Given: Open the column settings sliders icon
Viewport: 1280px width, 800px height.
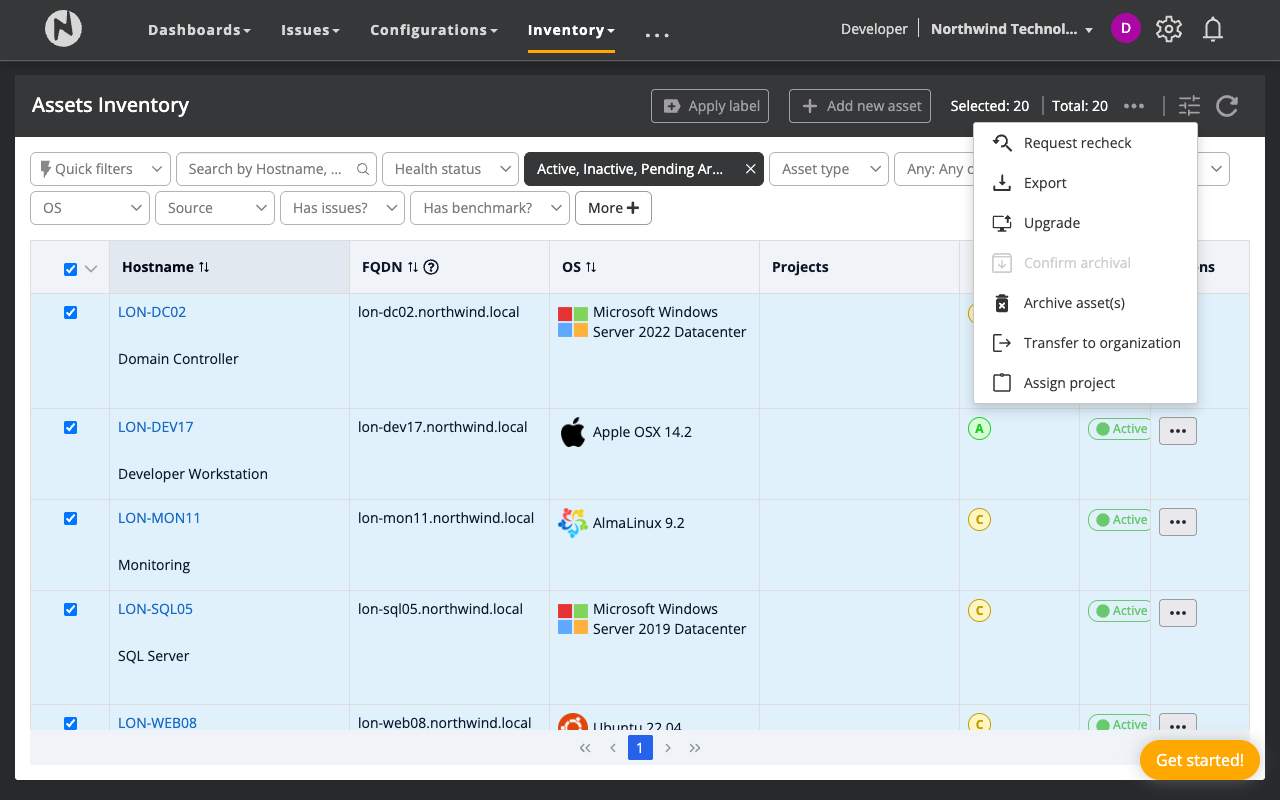Looking at the screenshot, I should point(1189,105).
